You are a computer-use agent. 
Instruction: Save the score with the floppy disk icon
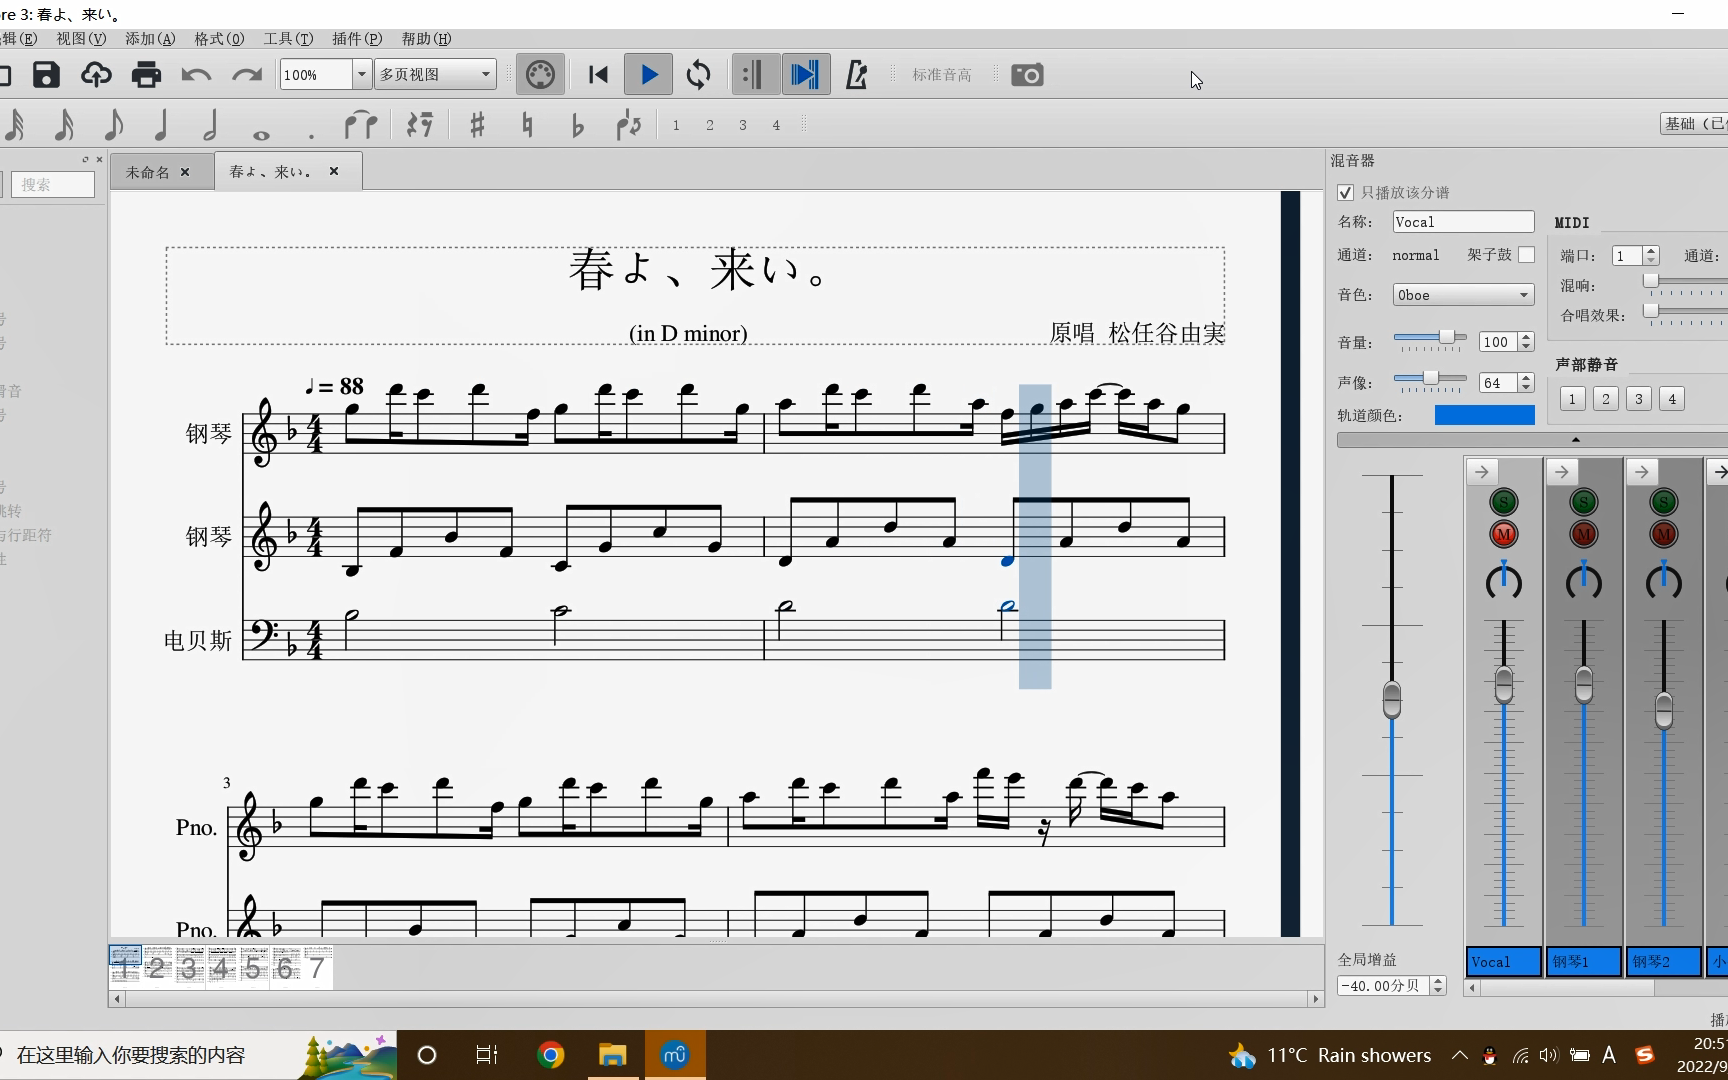click(46, 75)
